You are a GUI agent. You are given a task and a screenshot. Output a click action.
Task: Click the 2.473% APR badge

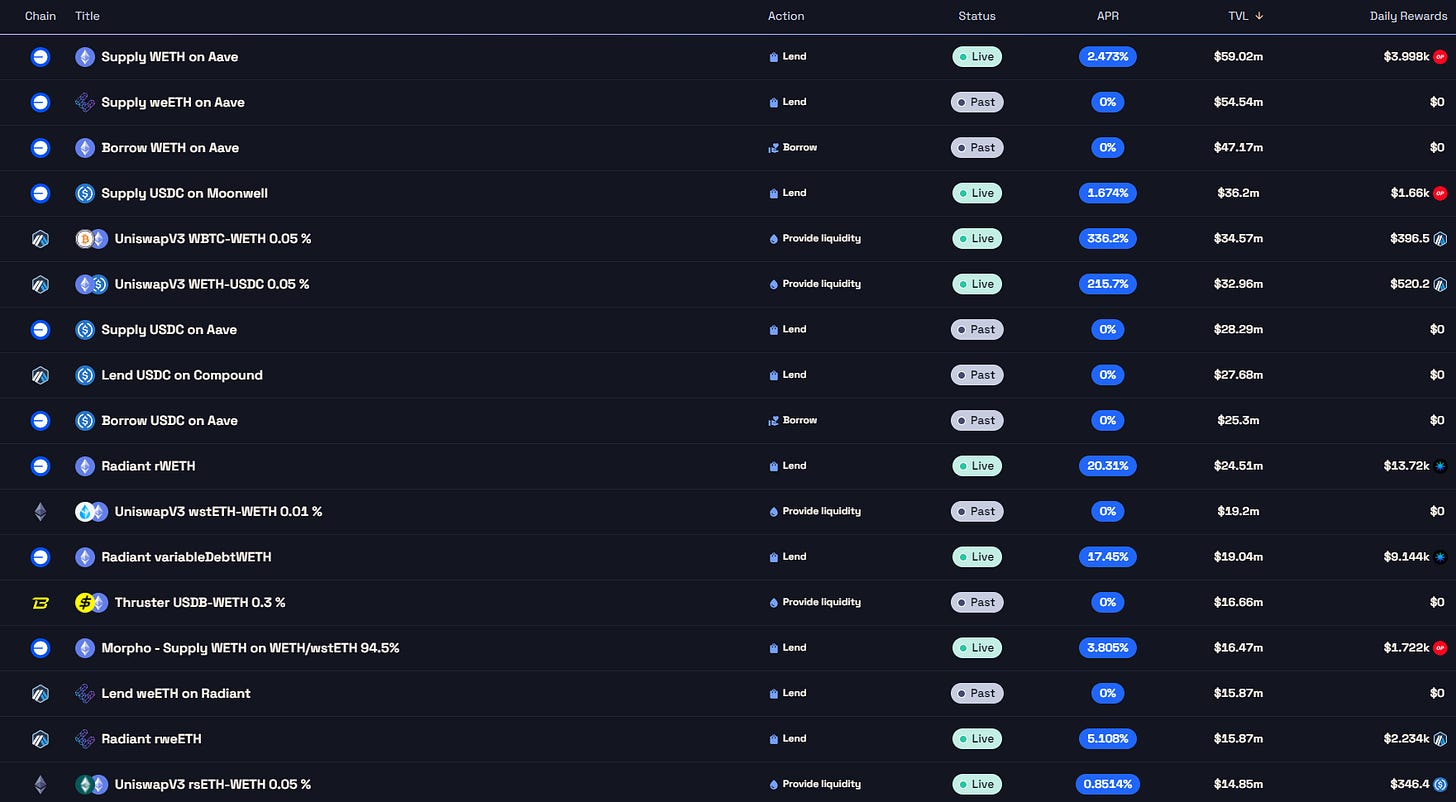[x=1108, y=57]
